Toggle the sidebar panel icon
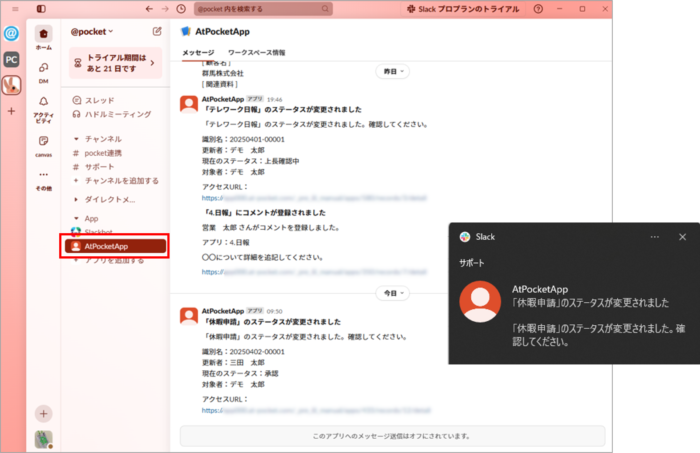 click(41, 9)
